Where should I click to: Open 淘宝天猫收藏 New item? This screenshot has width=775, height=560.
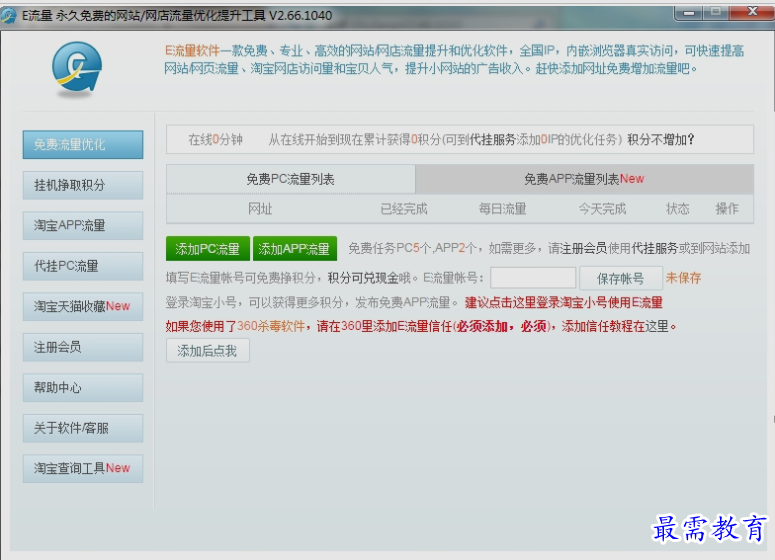pyautogui.click(x=83, y=306)
